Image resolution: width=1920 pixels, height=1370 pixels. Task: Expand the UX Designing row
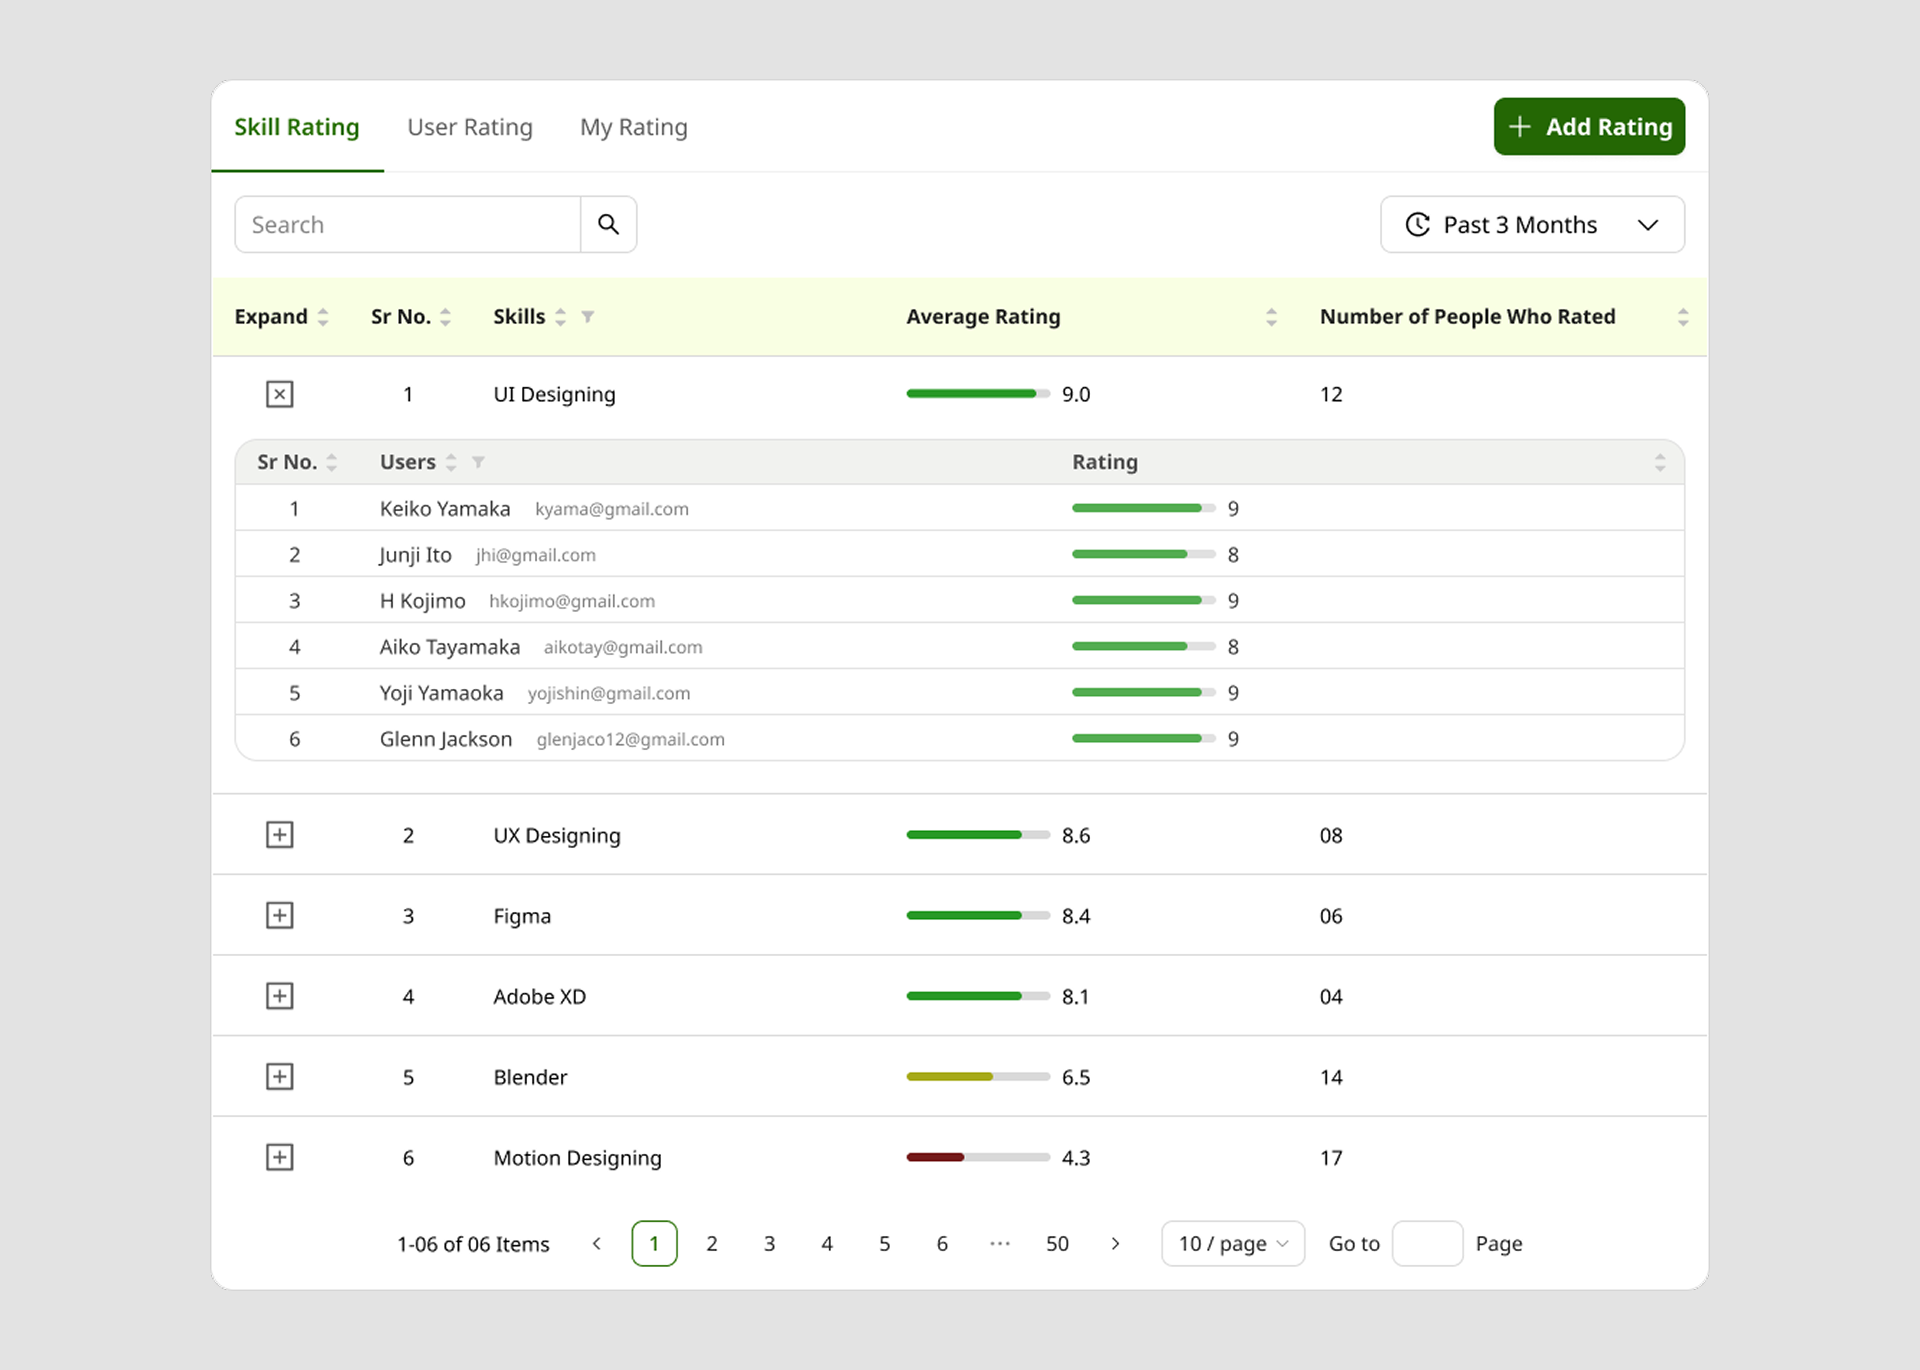(x=280, y=835)
